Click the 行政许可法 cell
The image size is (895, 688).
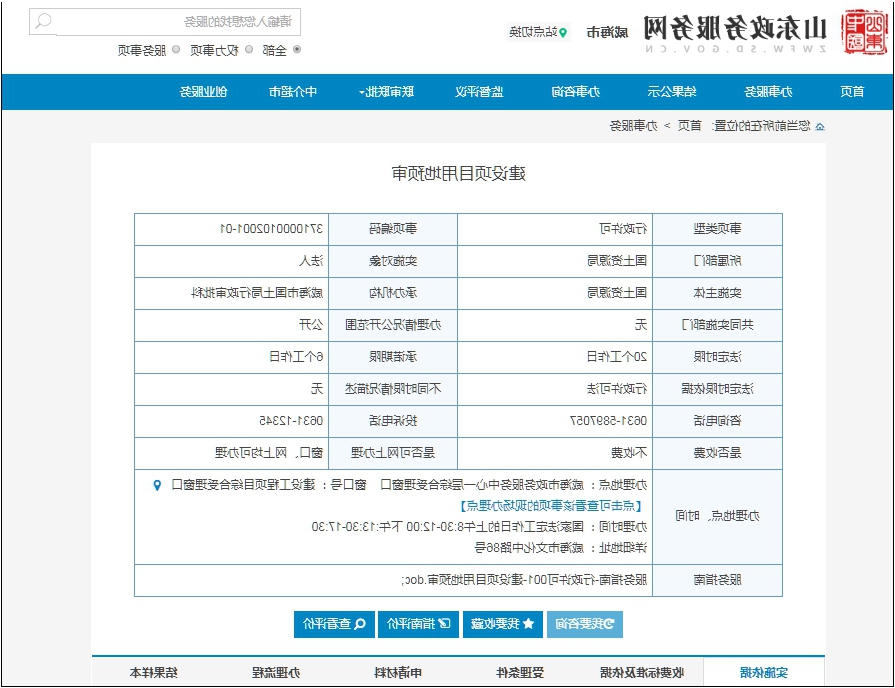tap(555, 389)
